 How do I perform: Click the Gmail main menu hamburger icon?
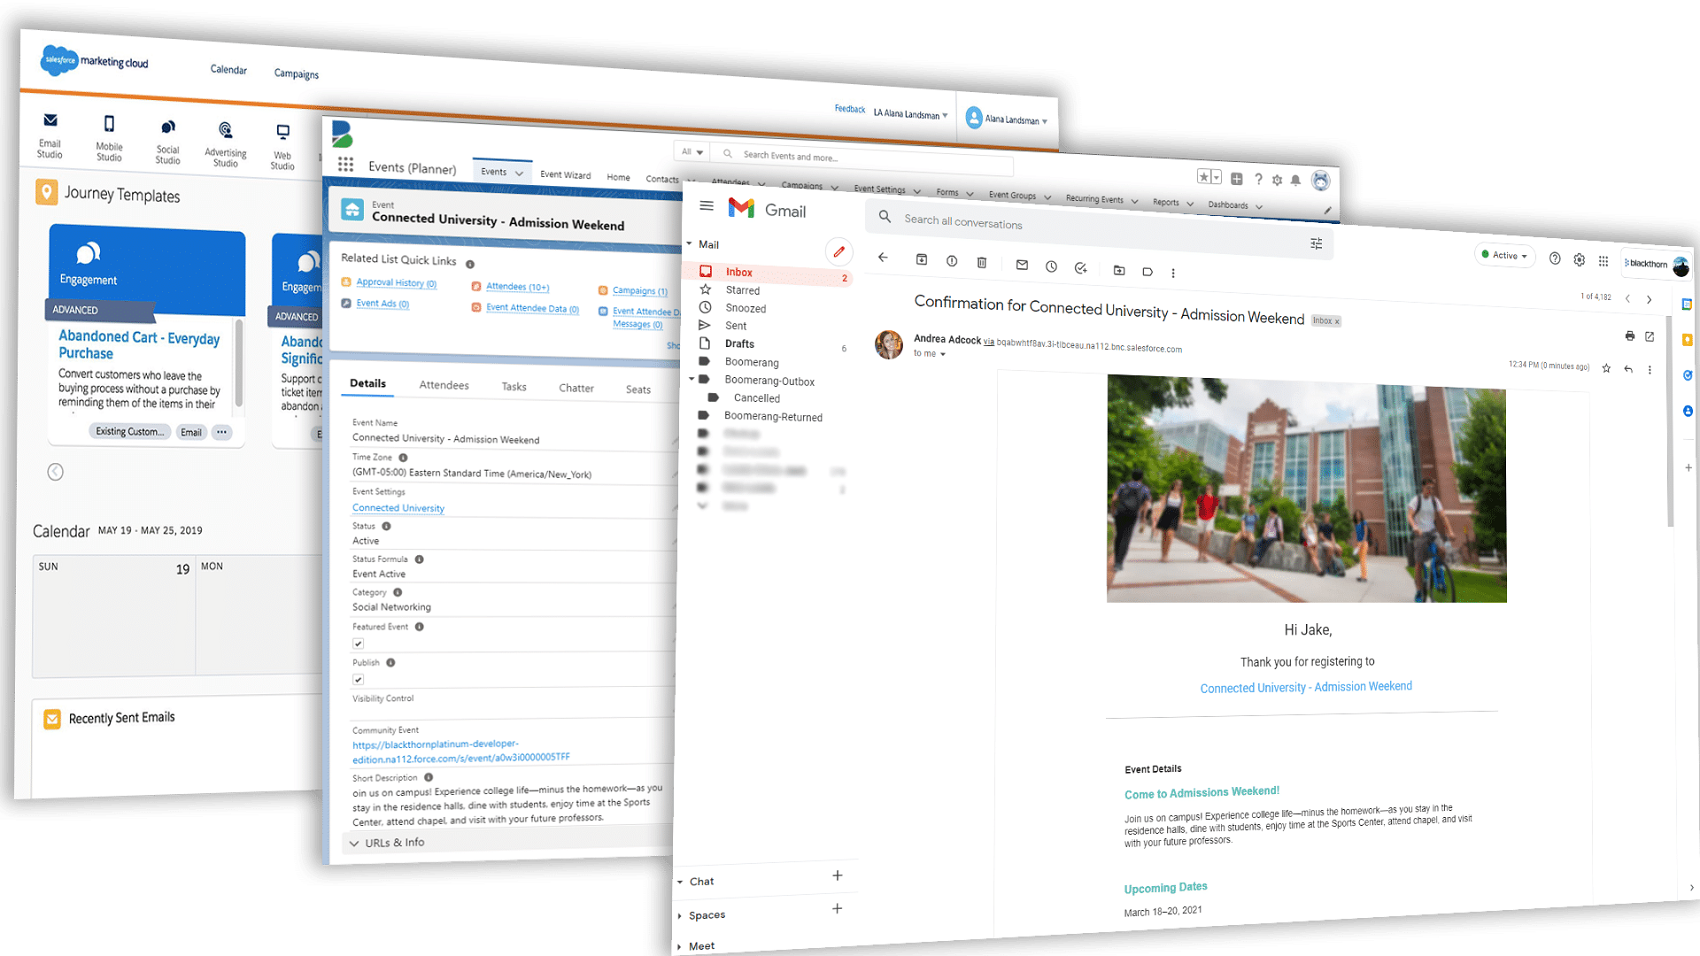pyautogui.click(x=706, y=206)
